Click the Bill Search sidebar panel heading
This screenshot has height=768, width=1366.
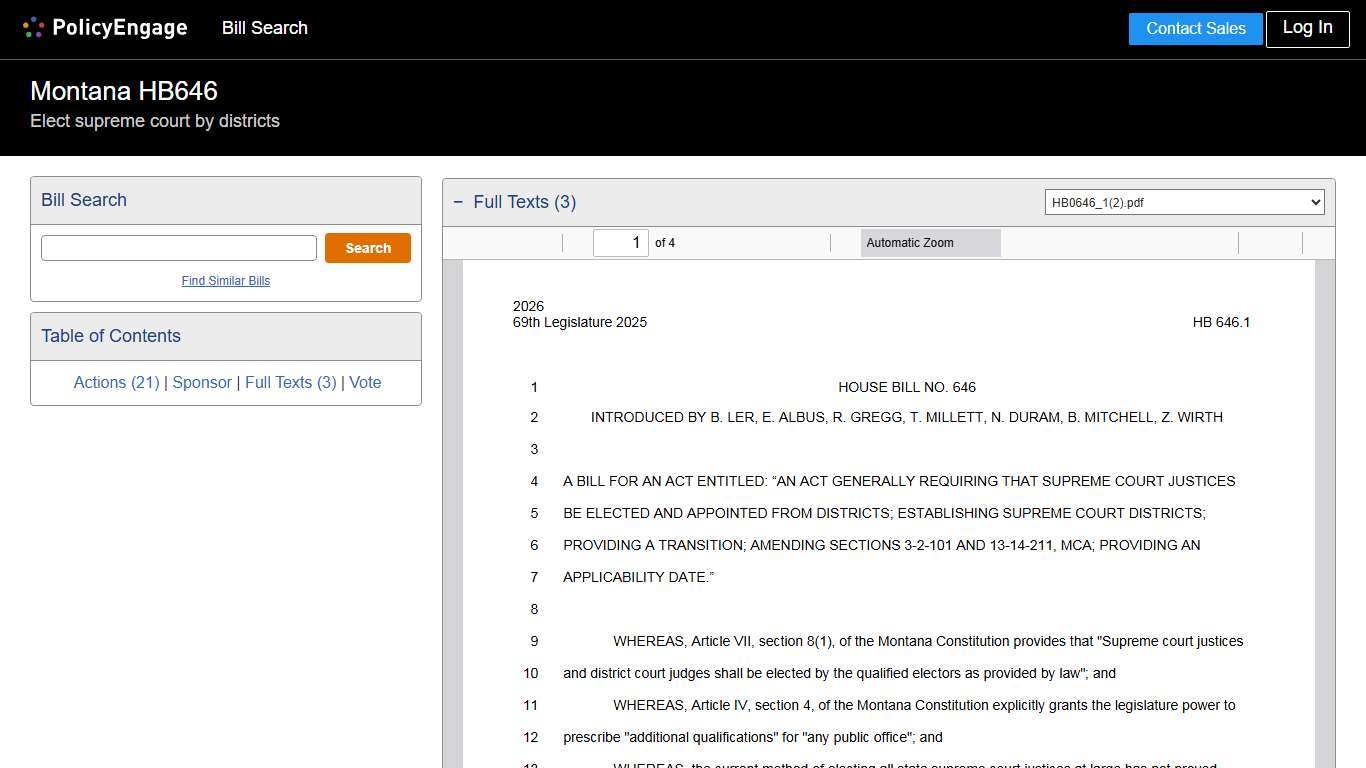pos(84,200)
